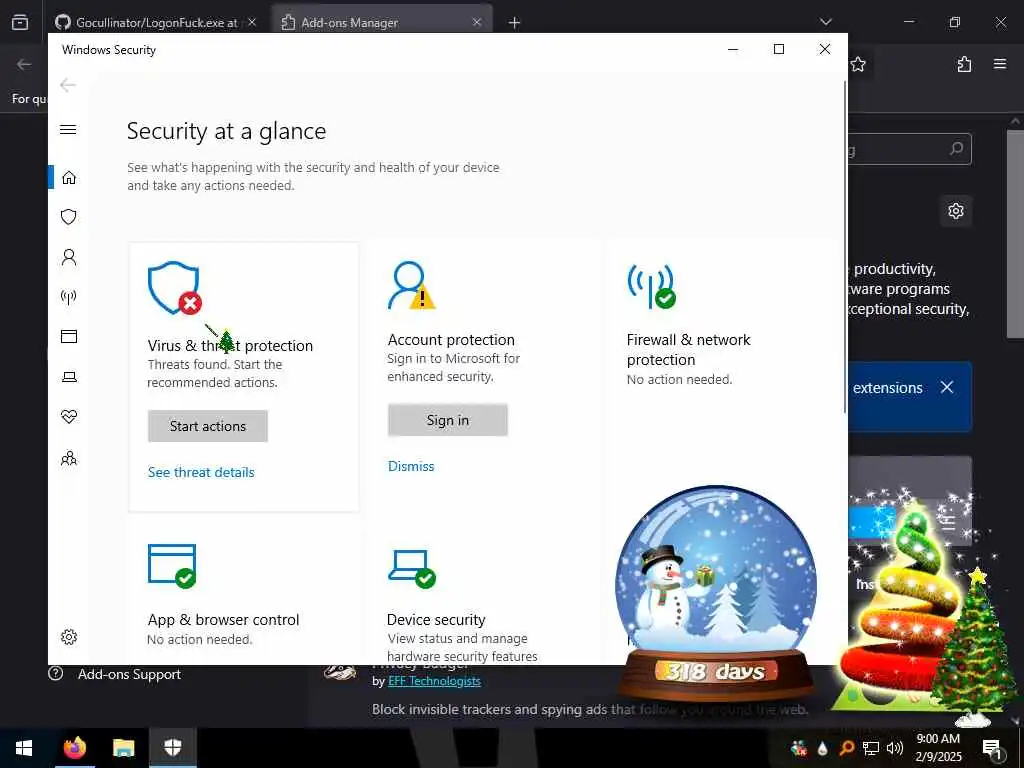The width and height of the screenshot is (1024, 768).
Task: Open the EFF Technologists author link
Action: pos(434,681)
